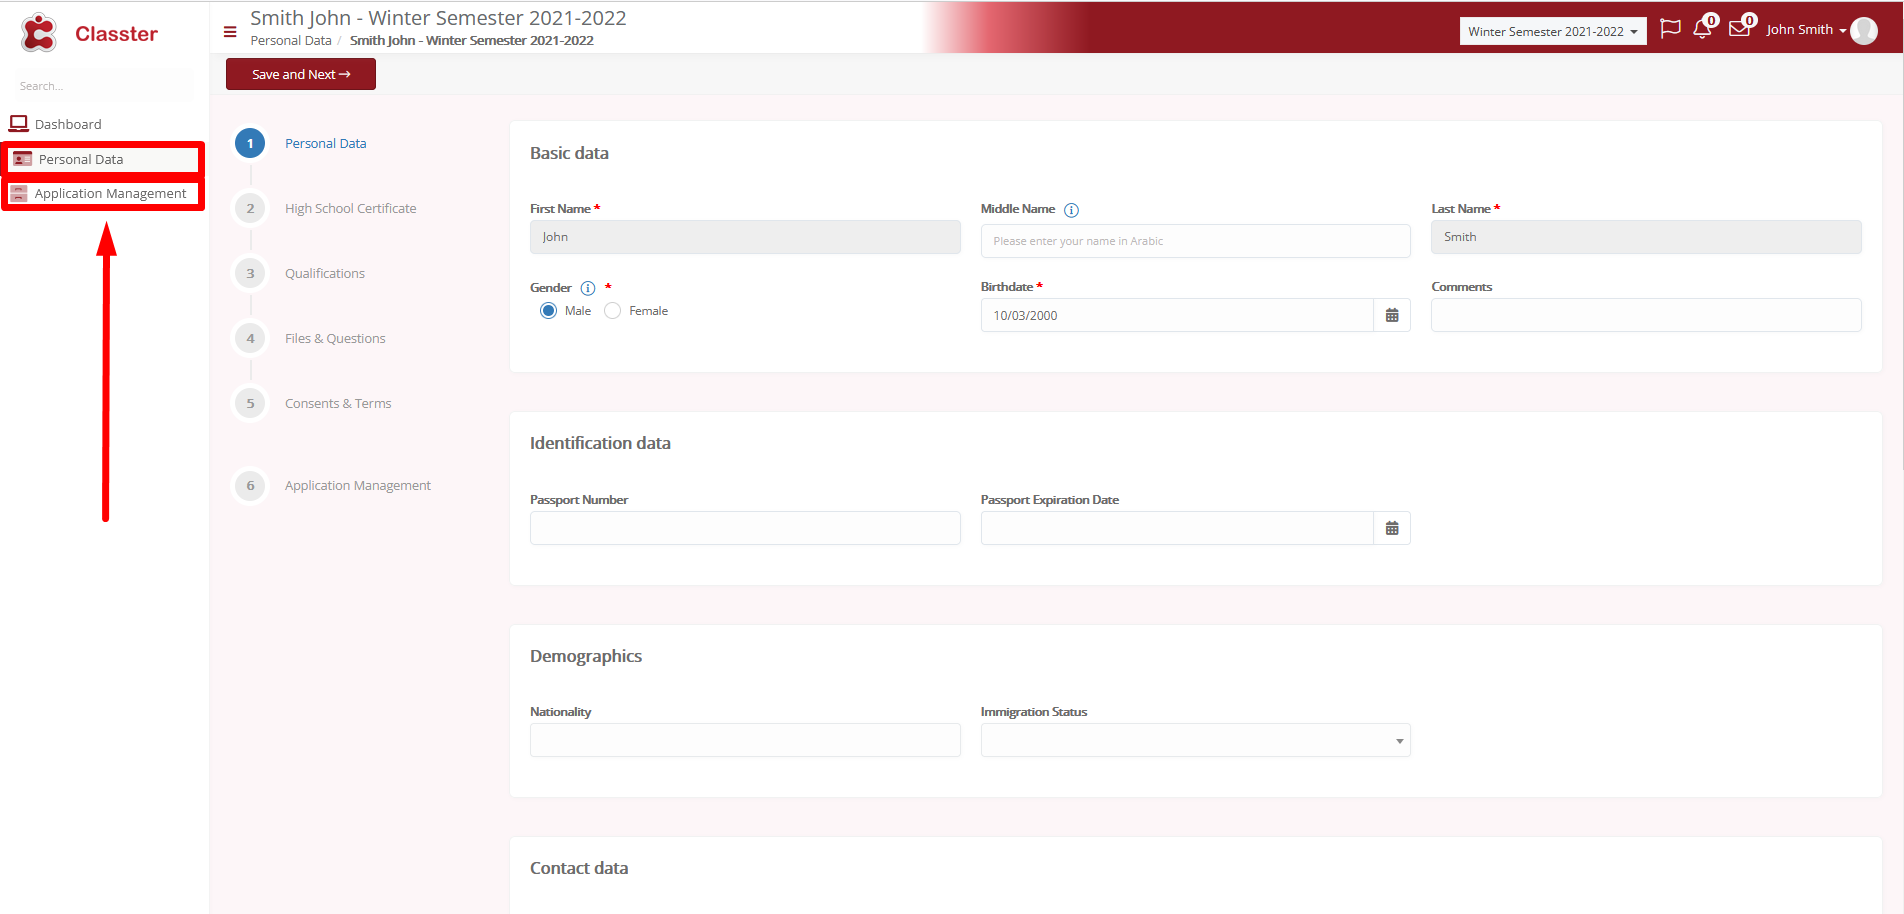Go to step 3 Qualifications
The height and width of the screenshot is (914, 1904).
click(x=250, y=273)
